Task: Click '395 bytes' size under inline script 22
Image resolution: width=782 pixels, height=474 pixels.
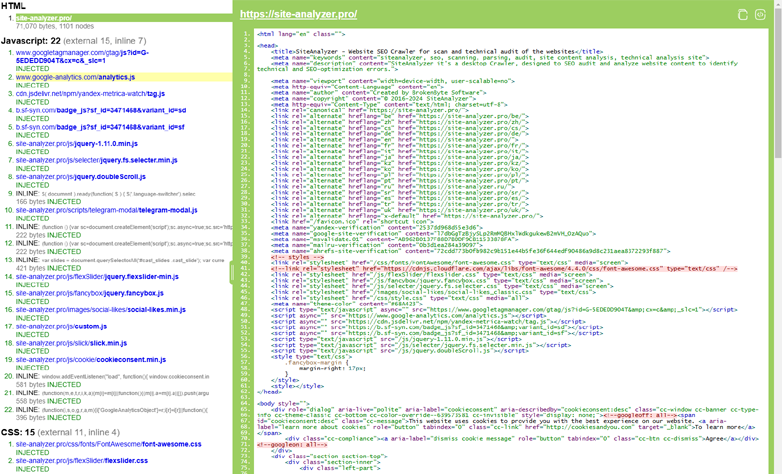Action: 30,418
